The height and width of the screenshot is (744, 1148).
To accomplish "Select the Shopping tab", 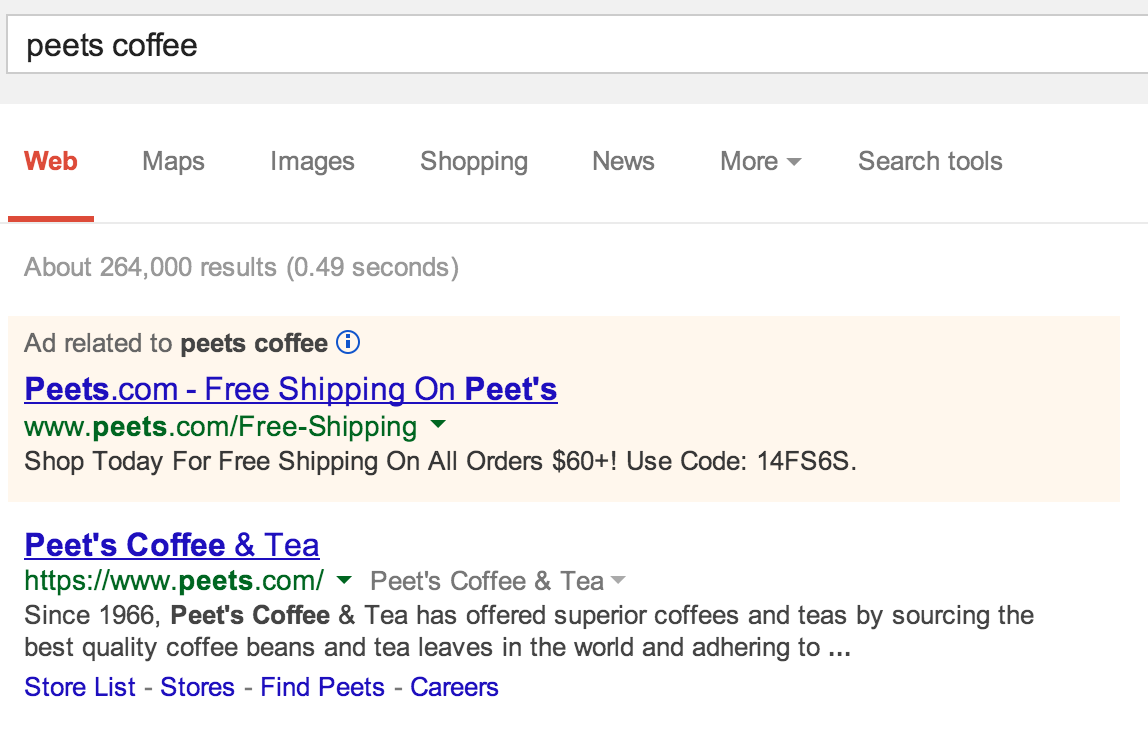I will point(474,161).
